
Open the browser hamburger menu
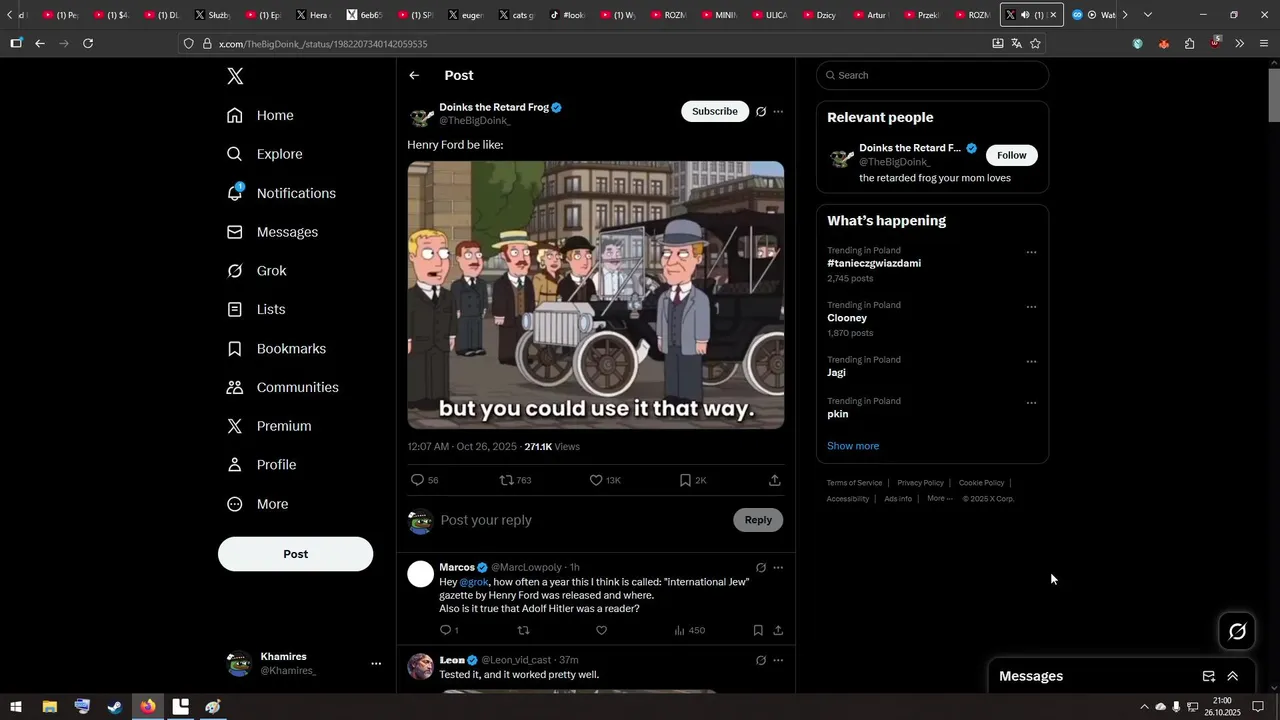(1264, 43)
